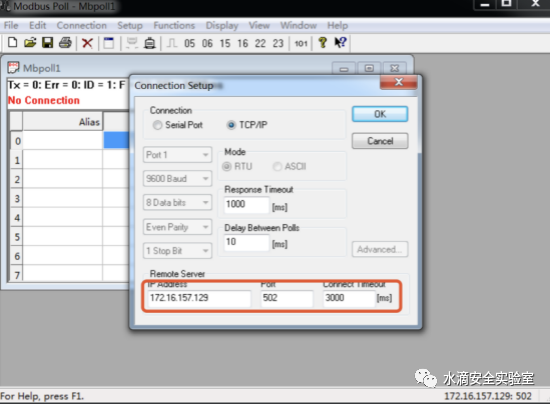Click the Connect Timeout field 3000
The image size is (552, 404).
coord(349,298)
